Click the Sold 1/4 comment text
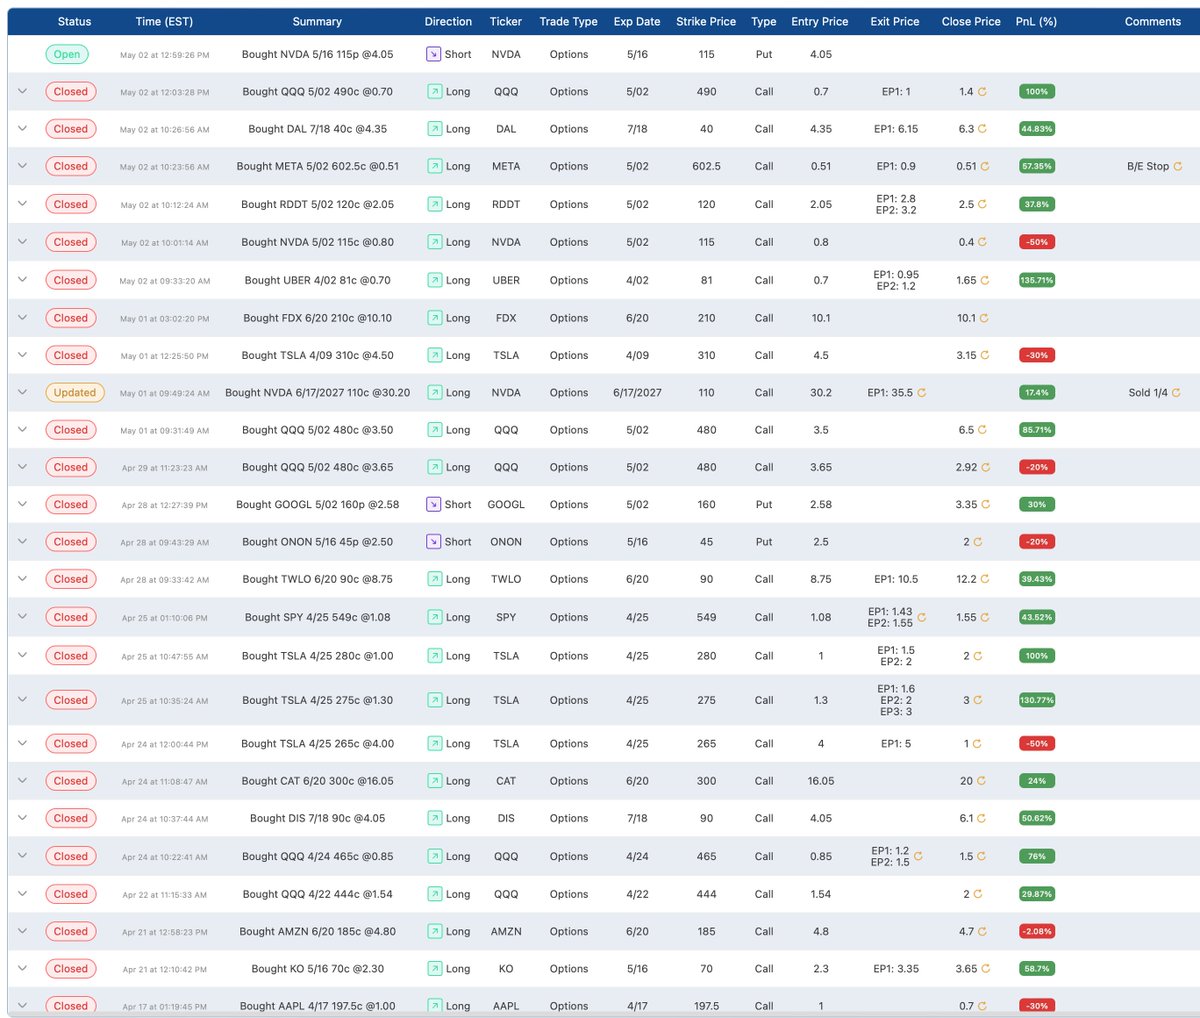Screen dimensions: 1200x1018 [x=1148, y=393]
